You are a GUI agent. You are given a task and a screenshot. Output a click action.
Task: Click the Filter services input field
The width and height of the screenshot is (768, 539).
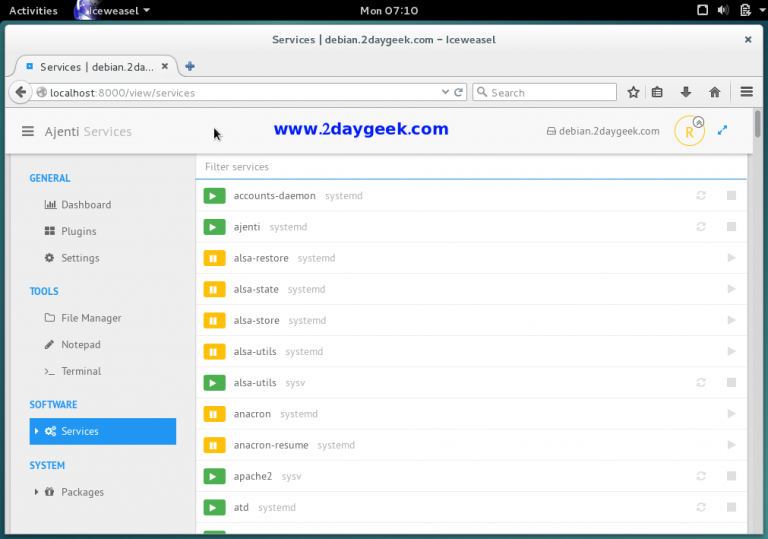470,167
